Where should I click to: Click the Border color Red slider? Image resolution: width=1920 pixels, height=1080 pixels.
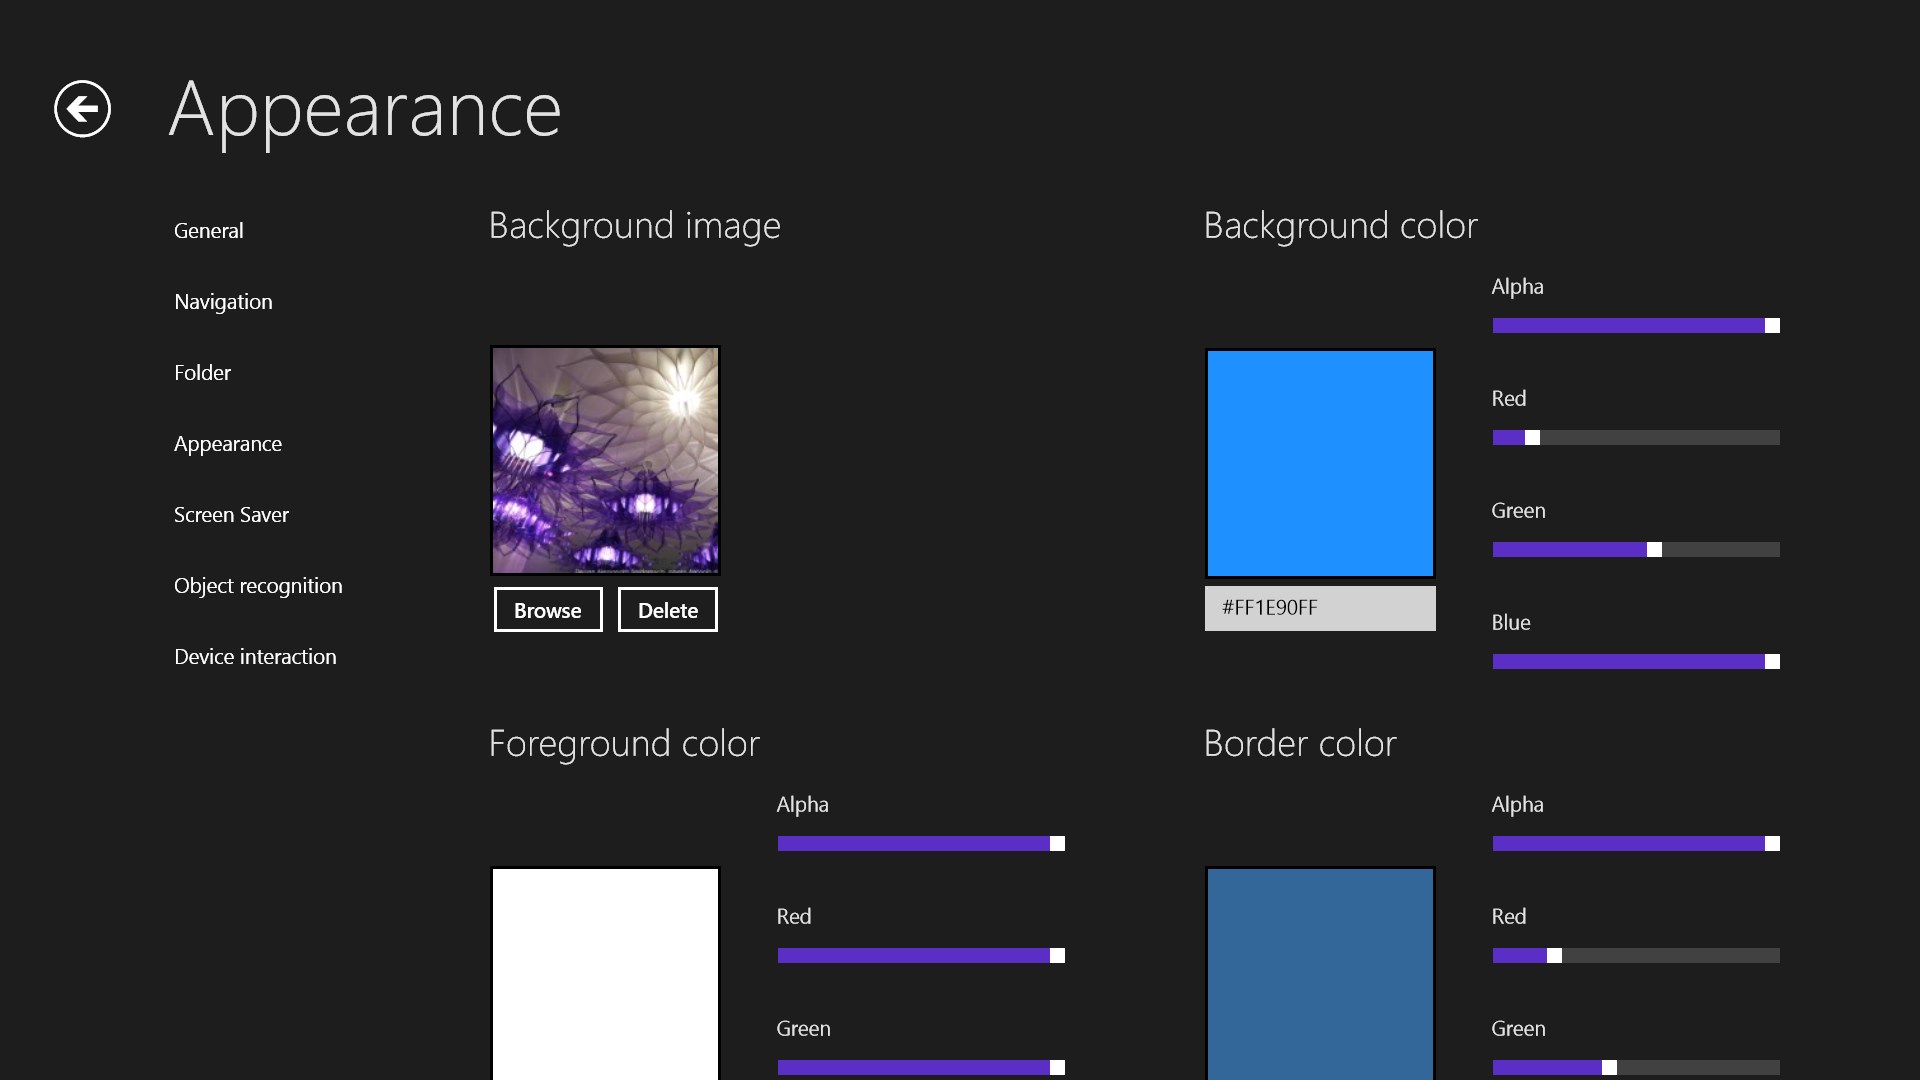pos(1636,956)
